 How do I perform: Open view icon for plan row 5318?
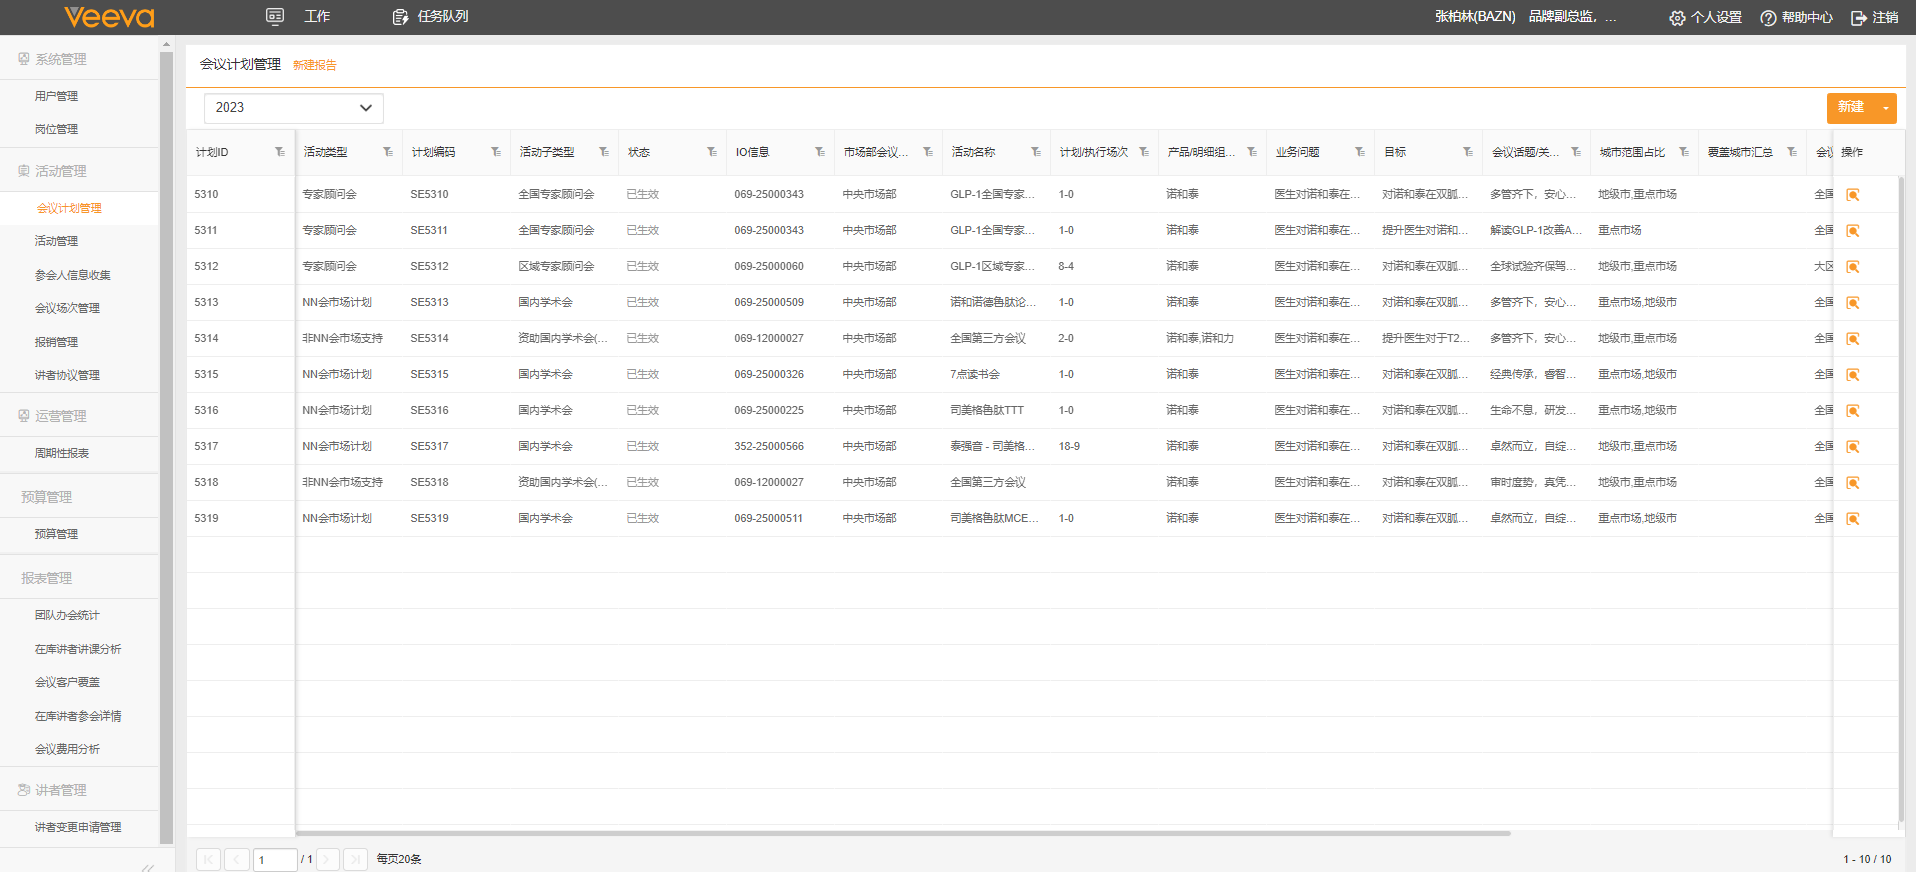[x=1852, y=483]
